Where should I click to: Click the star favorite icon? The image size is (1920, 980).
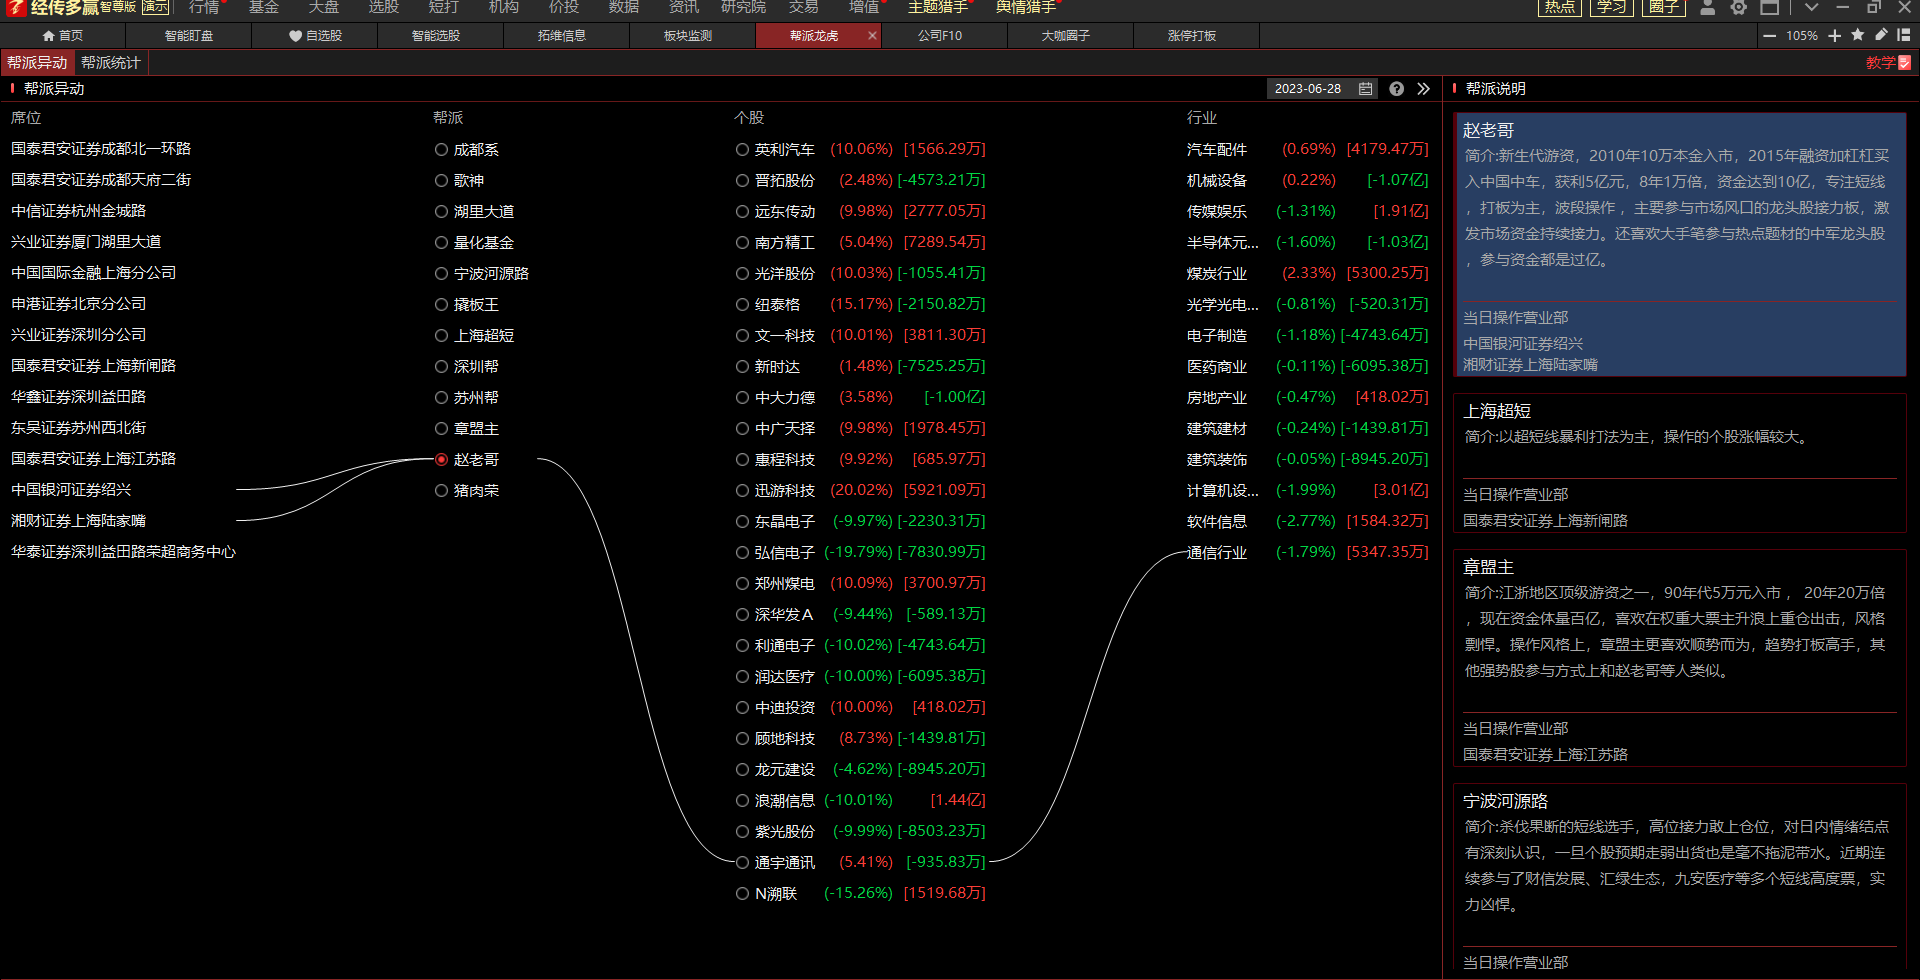point(1858,35)
